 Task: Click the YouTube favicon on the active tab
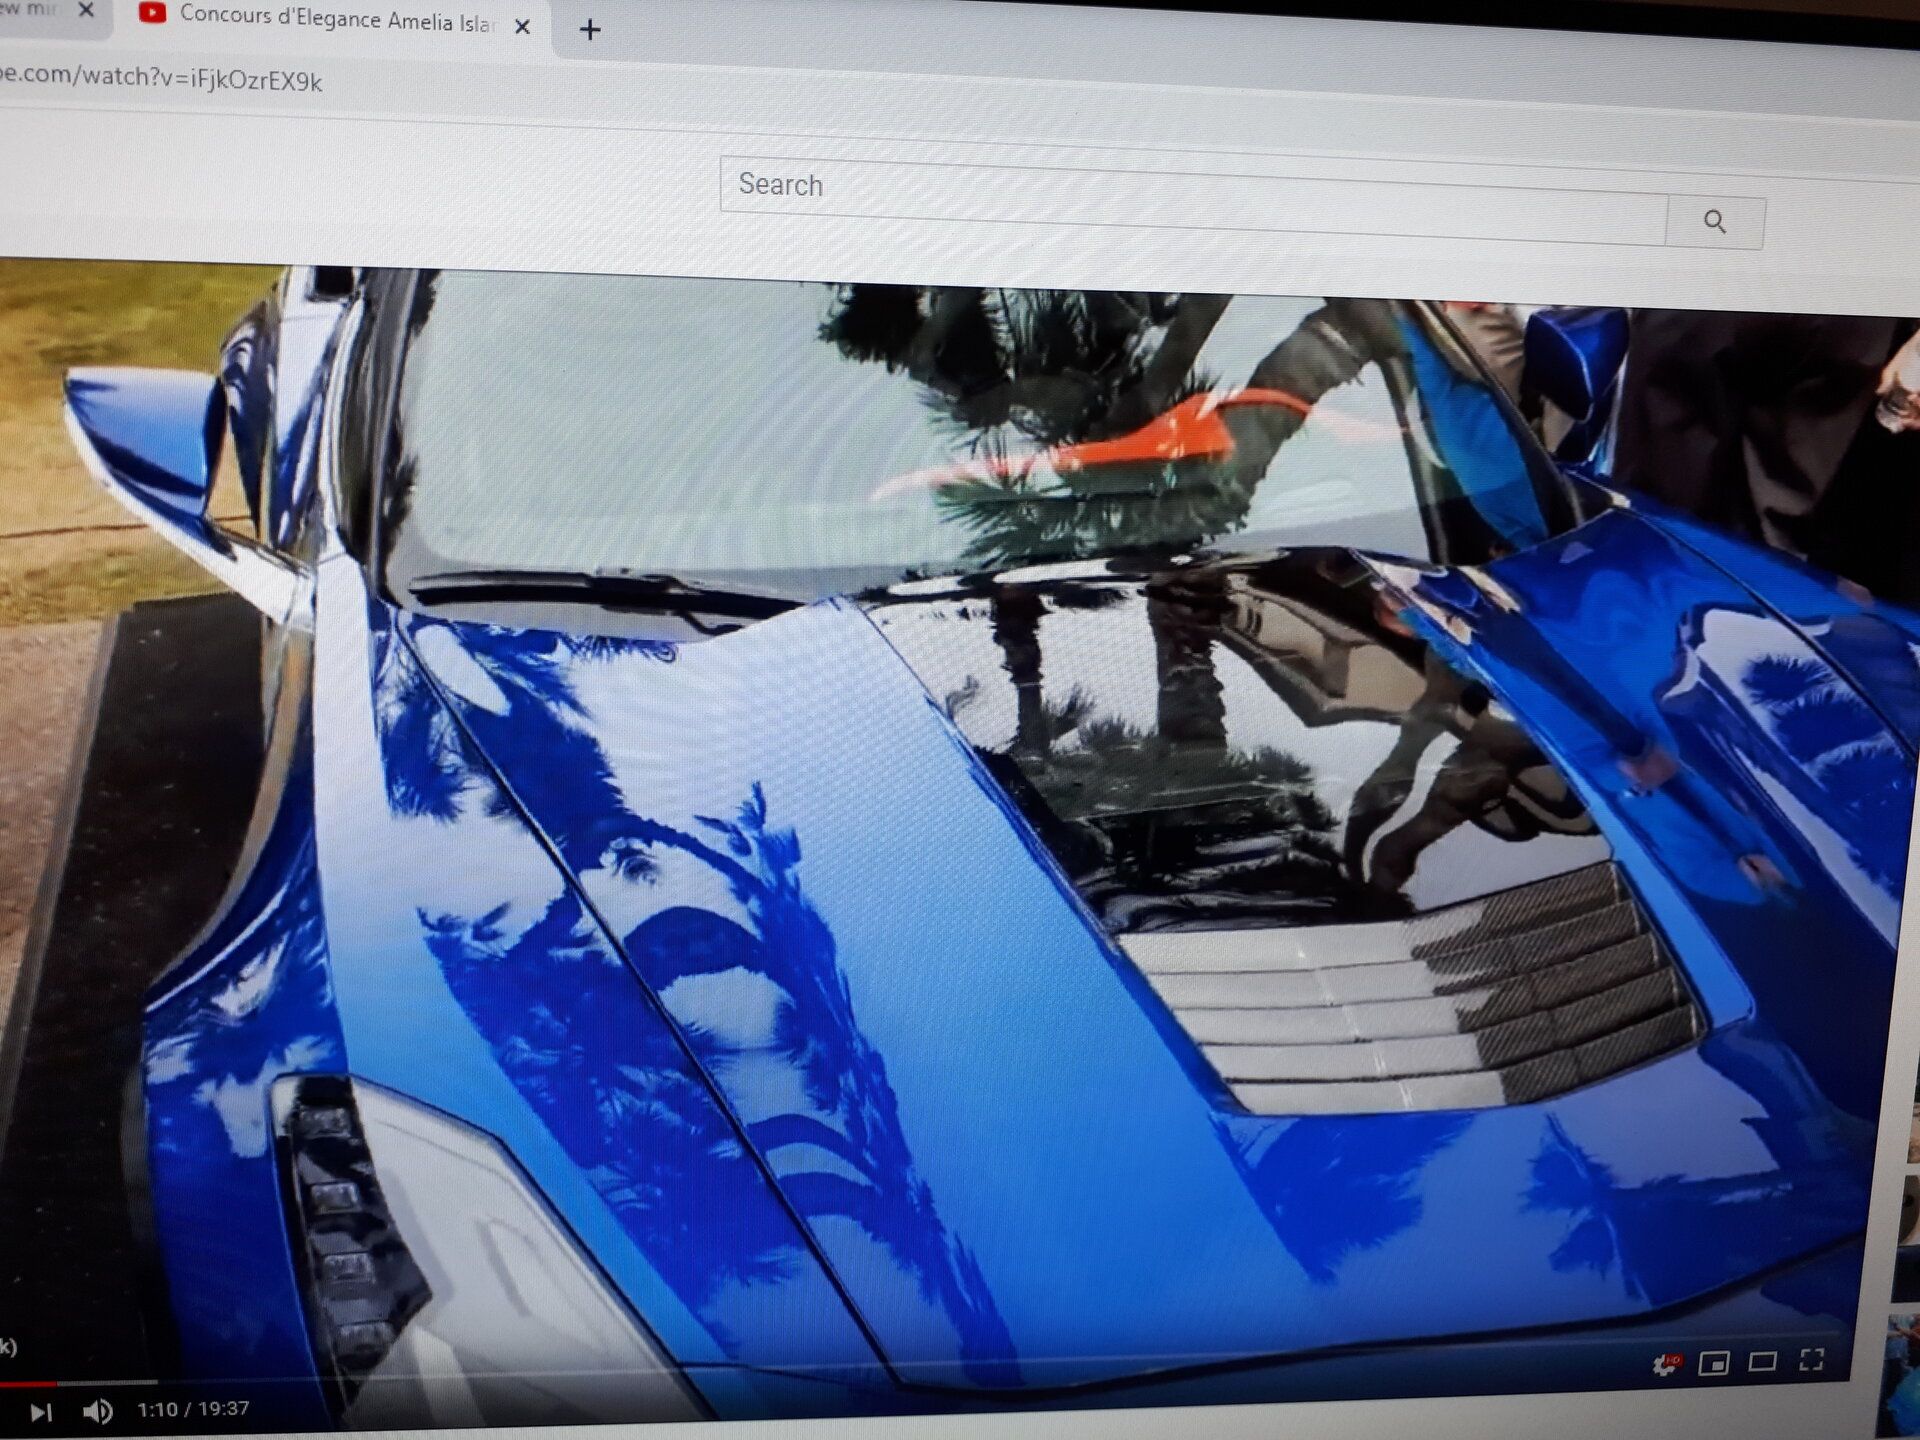coord(152,13)
